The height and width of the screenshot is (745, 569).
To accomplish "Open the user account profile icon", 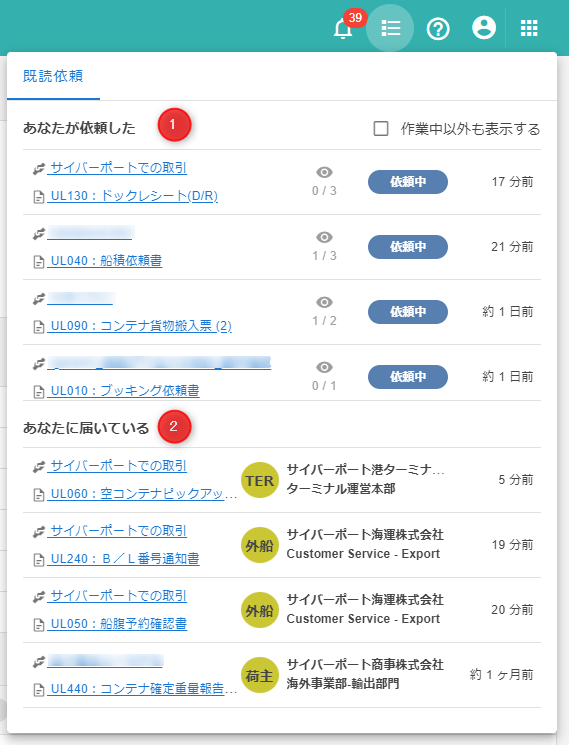I will (x=484, y=28).
